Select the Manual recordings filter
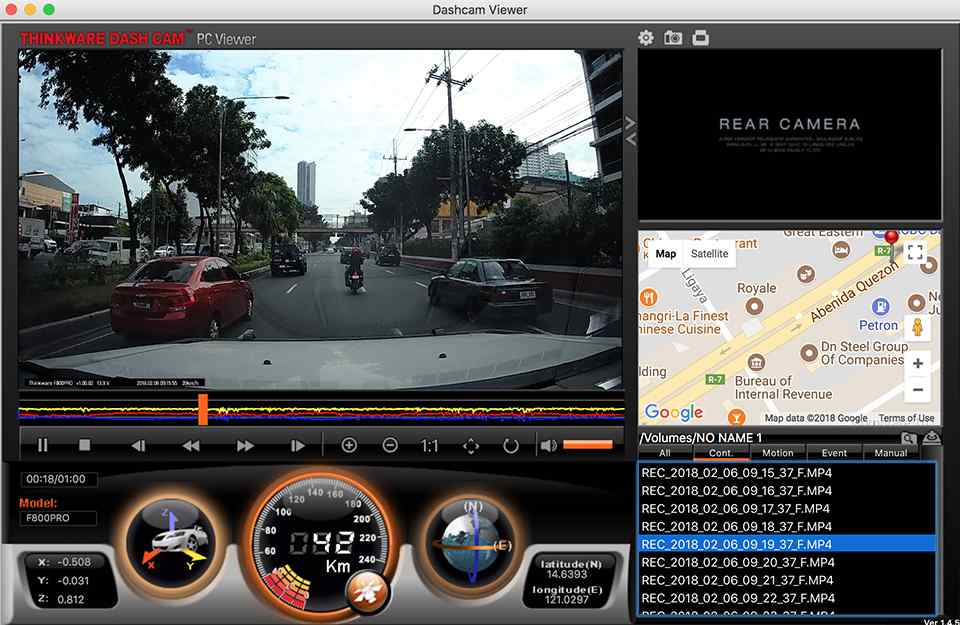 coord(891,453)
